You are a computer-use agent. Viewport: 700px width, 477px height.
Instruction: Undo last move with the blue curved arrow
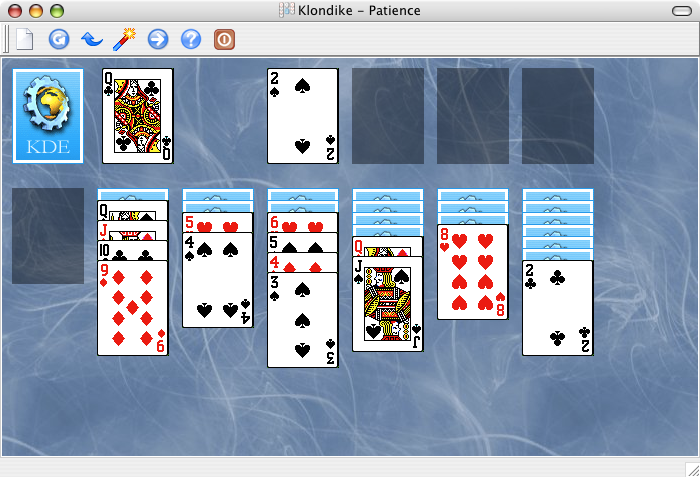(x=92, y=40)
